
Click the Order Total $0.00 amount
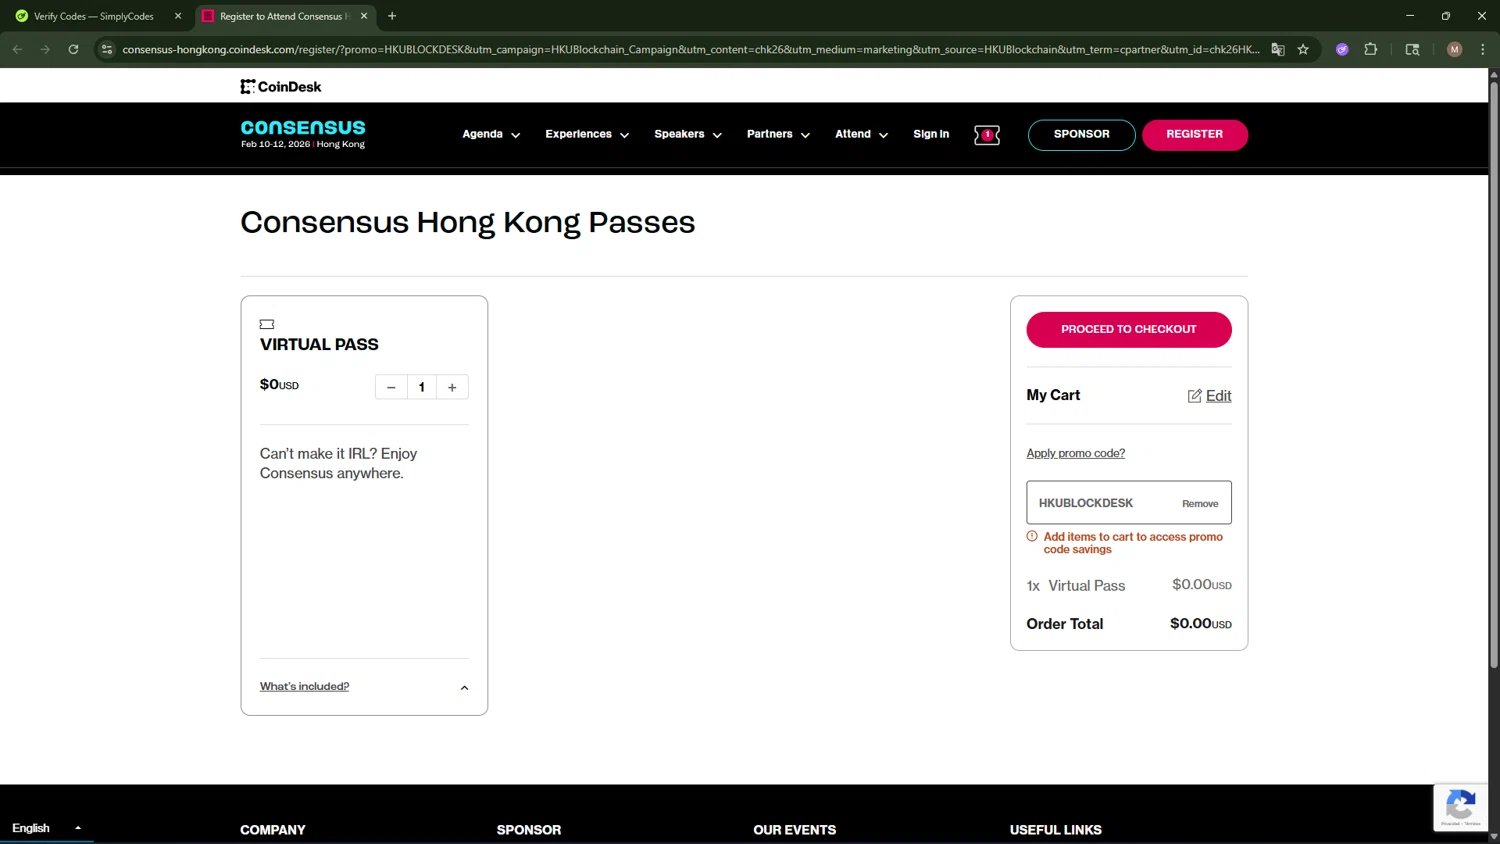tap(1200, 624)
